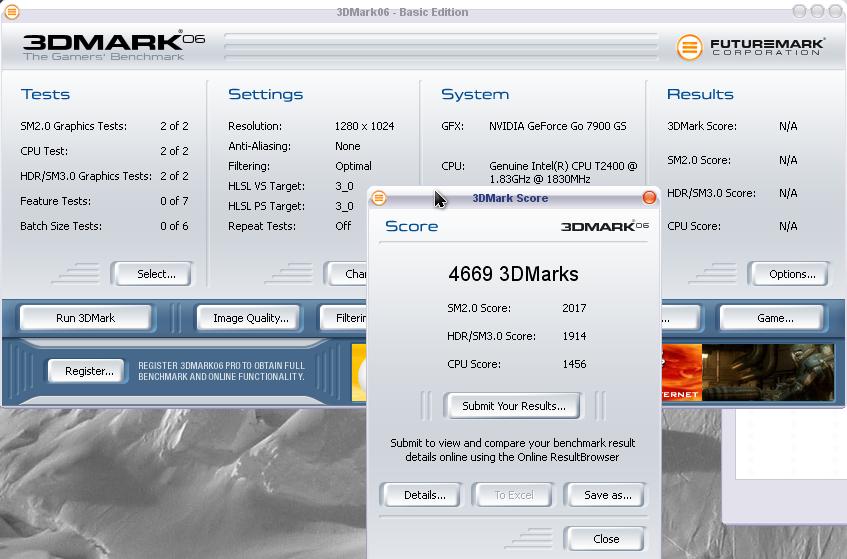The image size is (847, 559).
Task: Start benchmark with Run 3DMark
Action: click(x=85, y=318)
